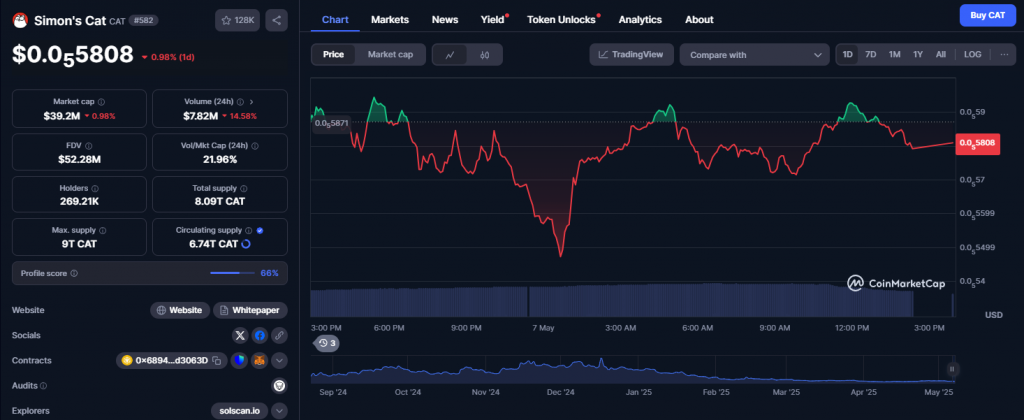Copy the 0x6894...d3063D contract address
Screen dimensions: 1024x420
216,361
